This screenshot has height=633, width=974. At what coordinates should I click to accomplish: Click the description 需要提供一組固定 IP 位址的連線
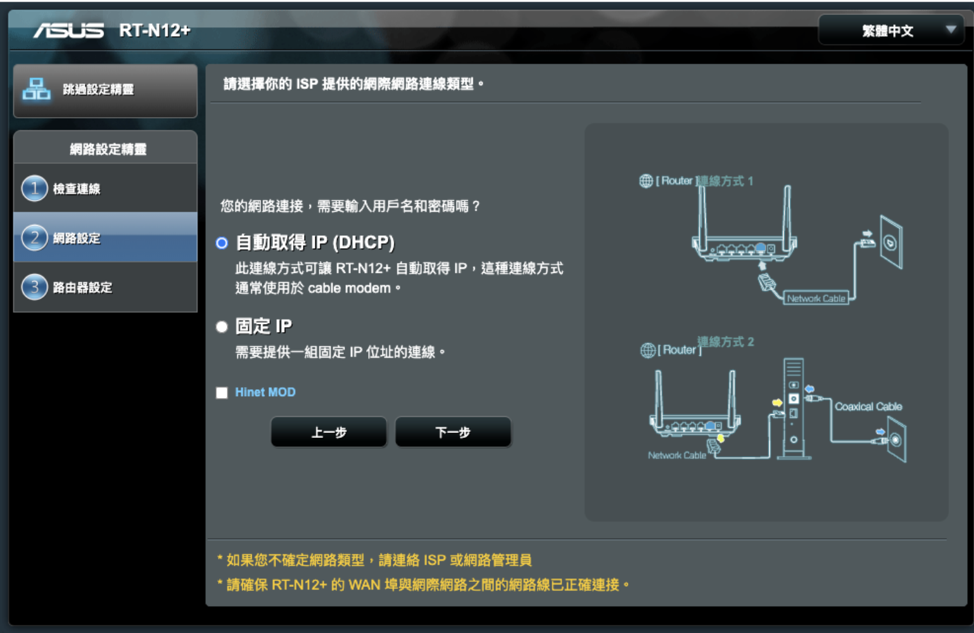(340, 352)
